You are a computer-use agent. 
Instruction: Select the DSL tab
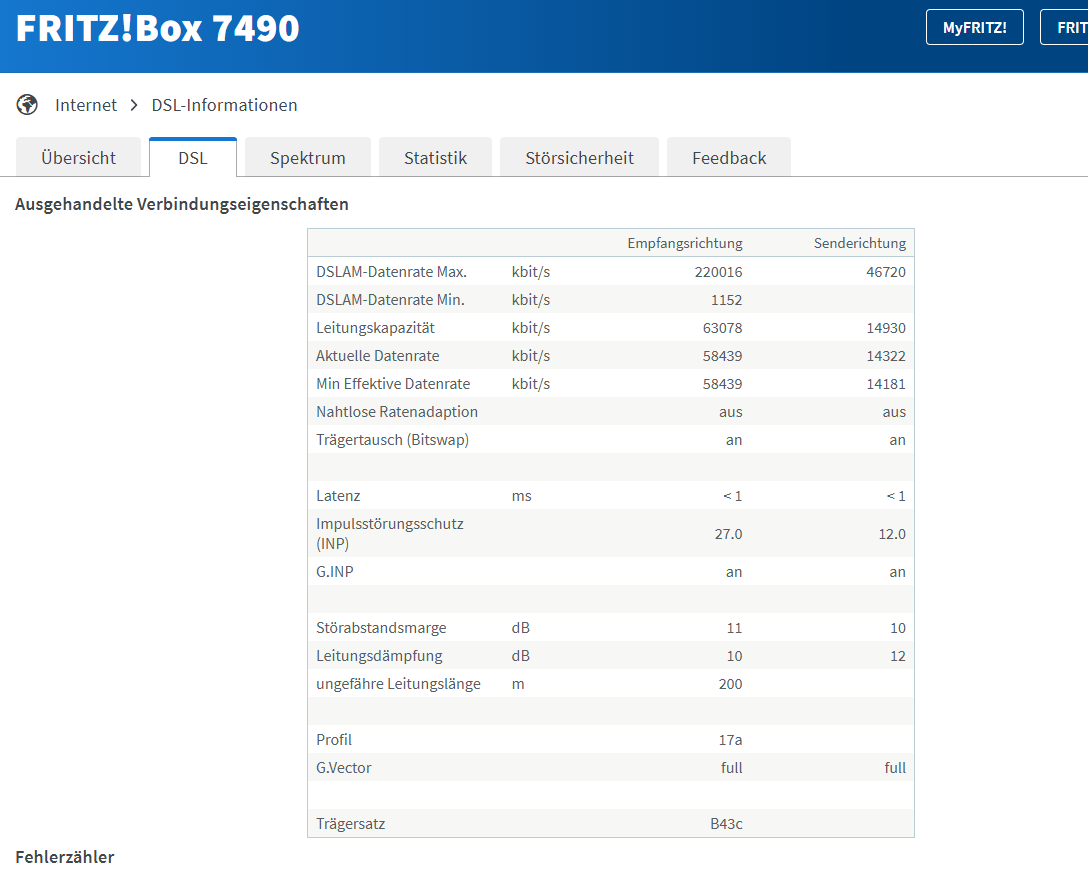(x=193, y=158)
